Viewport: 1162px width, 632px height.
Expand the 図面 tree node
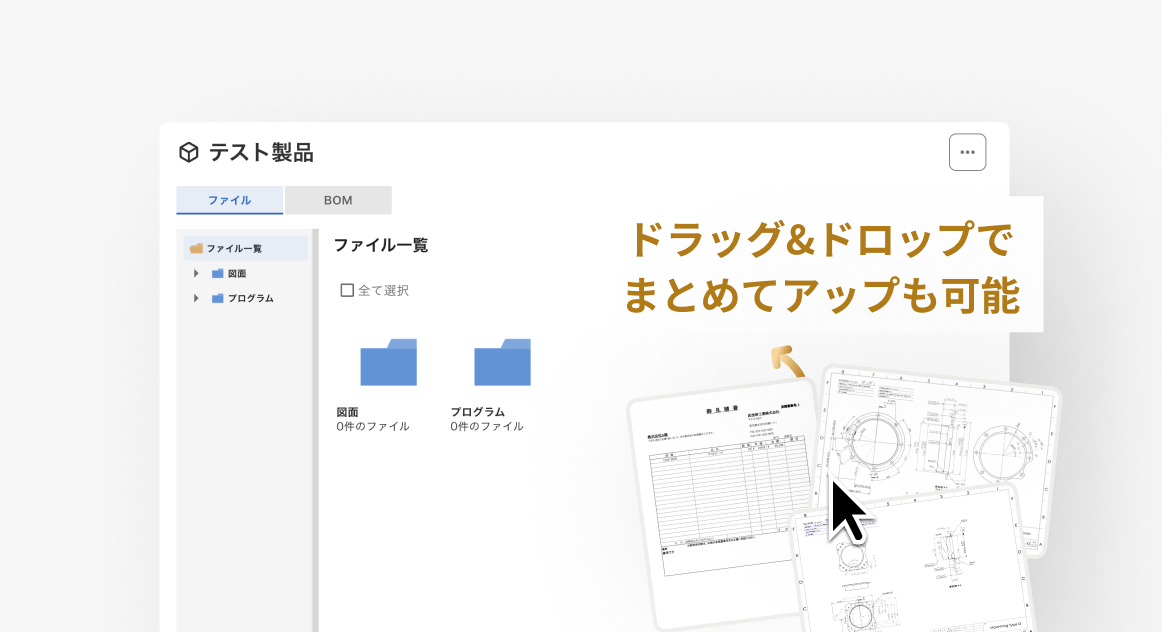click(196, 273)
